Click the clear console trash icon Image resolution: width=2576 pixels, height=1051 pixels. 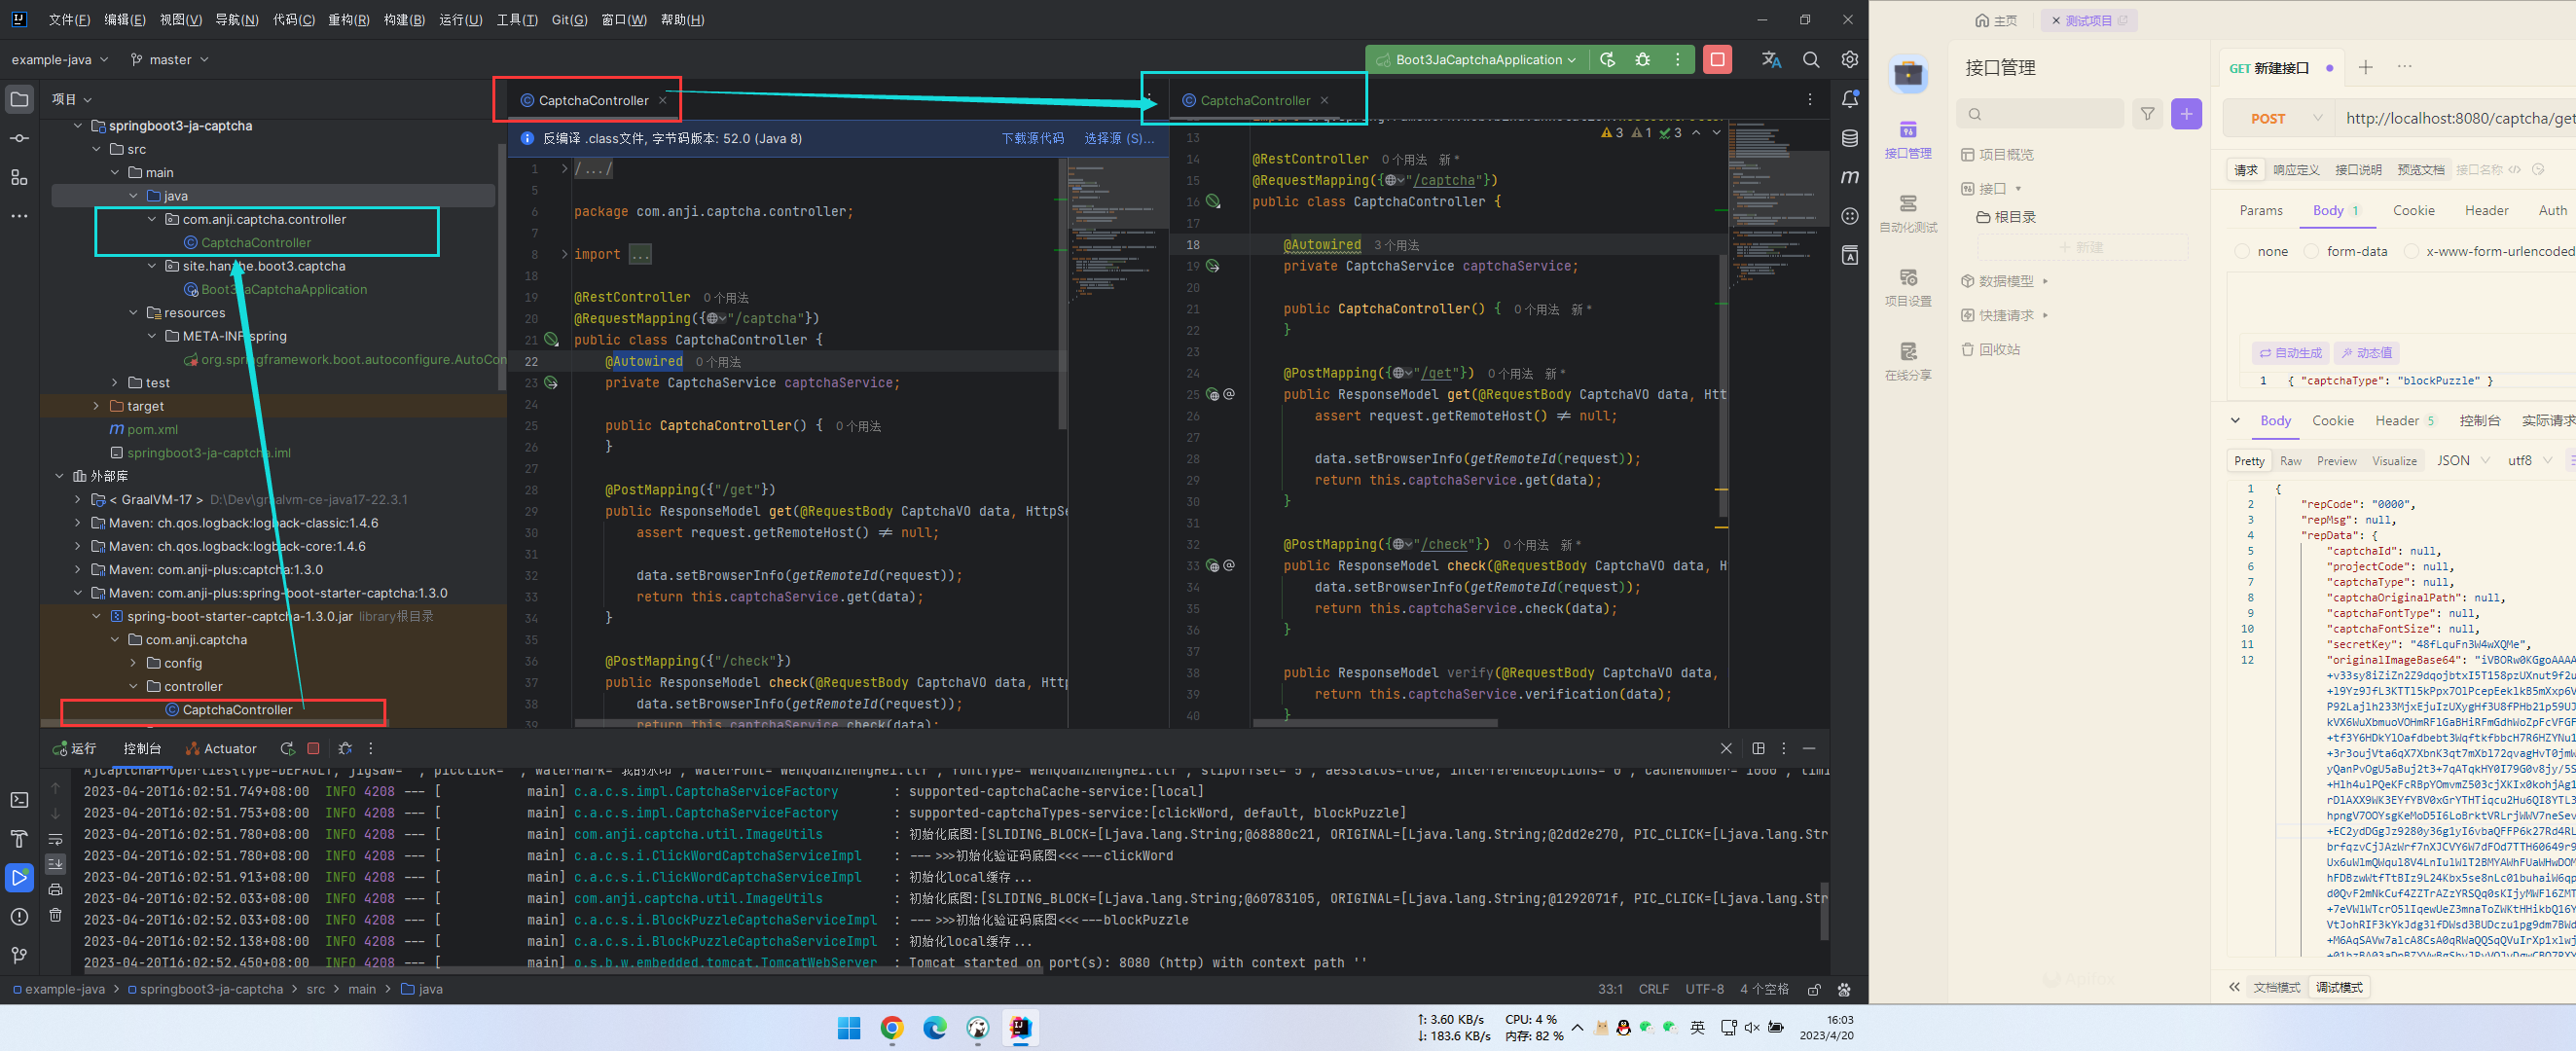55,914
